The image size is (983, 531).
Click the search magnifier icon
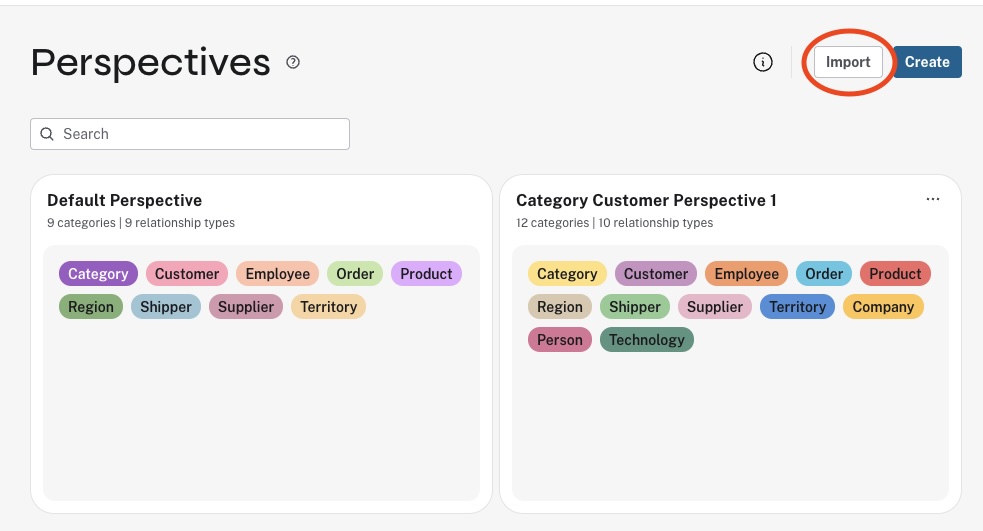(47, 134)
